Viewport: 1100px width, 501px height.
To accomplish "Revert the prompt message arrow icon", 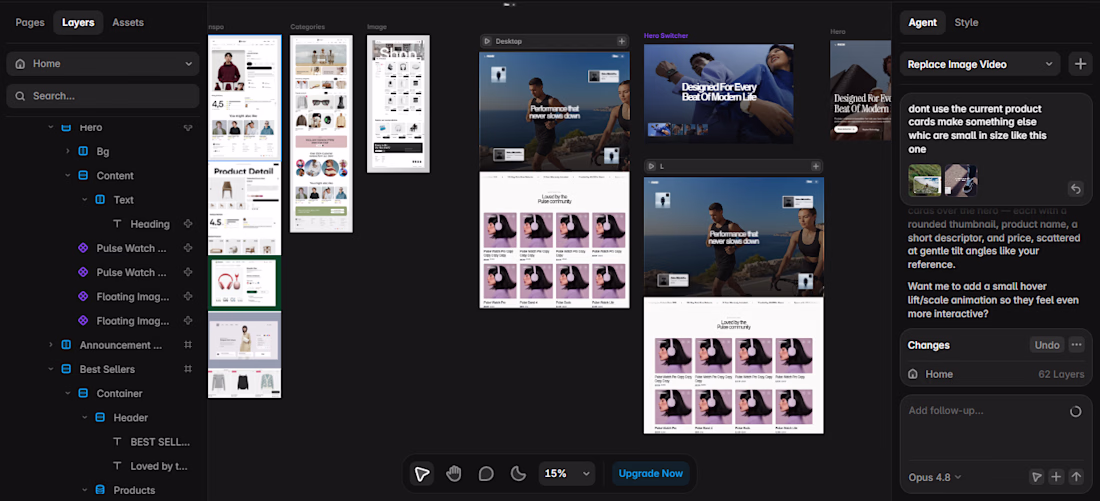I will 1075,189.
